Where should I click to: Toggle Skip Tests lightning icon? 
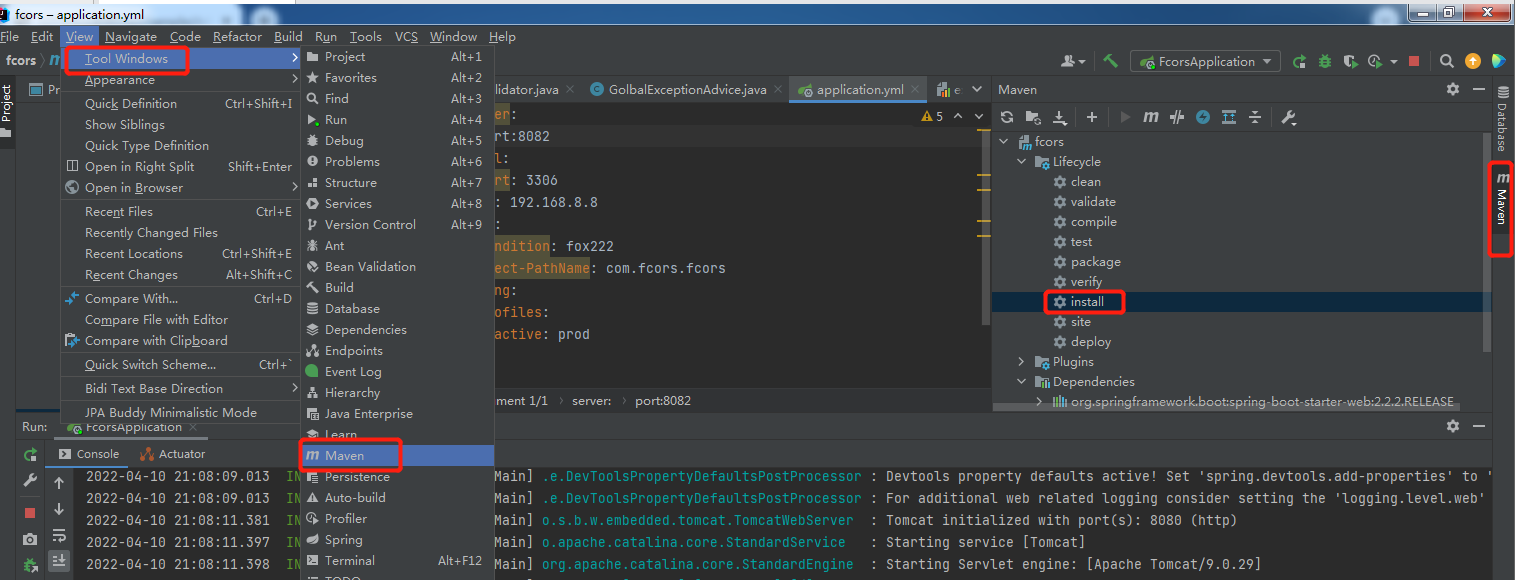click(x=1203, y=117)
